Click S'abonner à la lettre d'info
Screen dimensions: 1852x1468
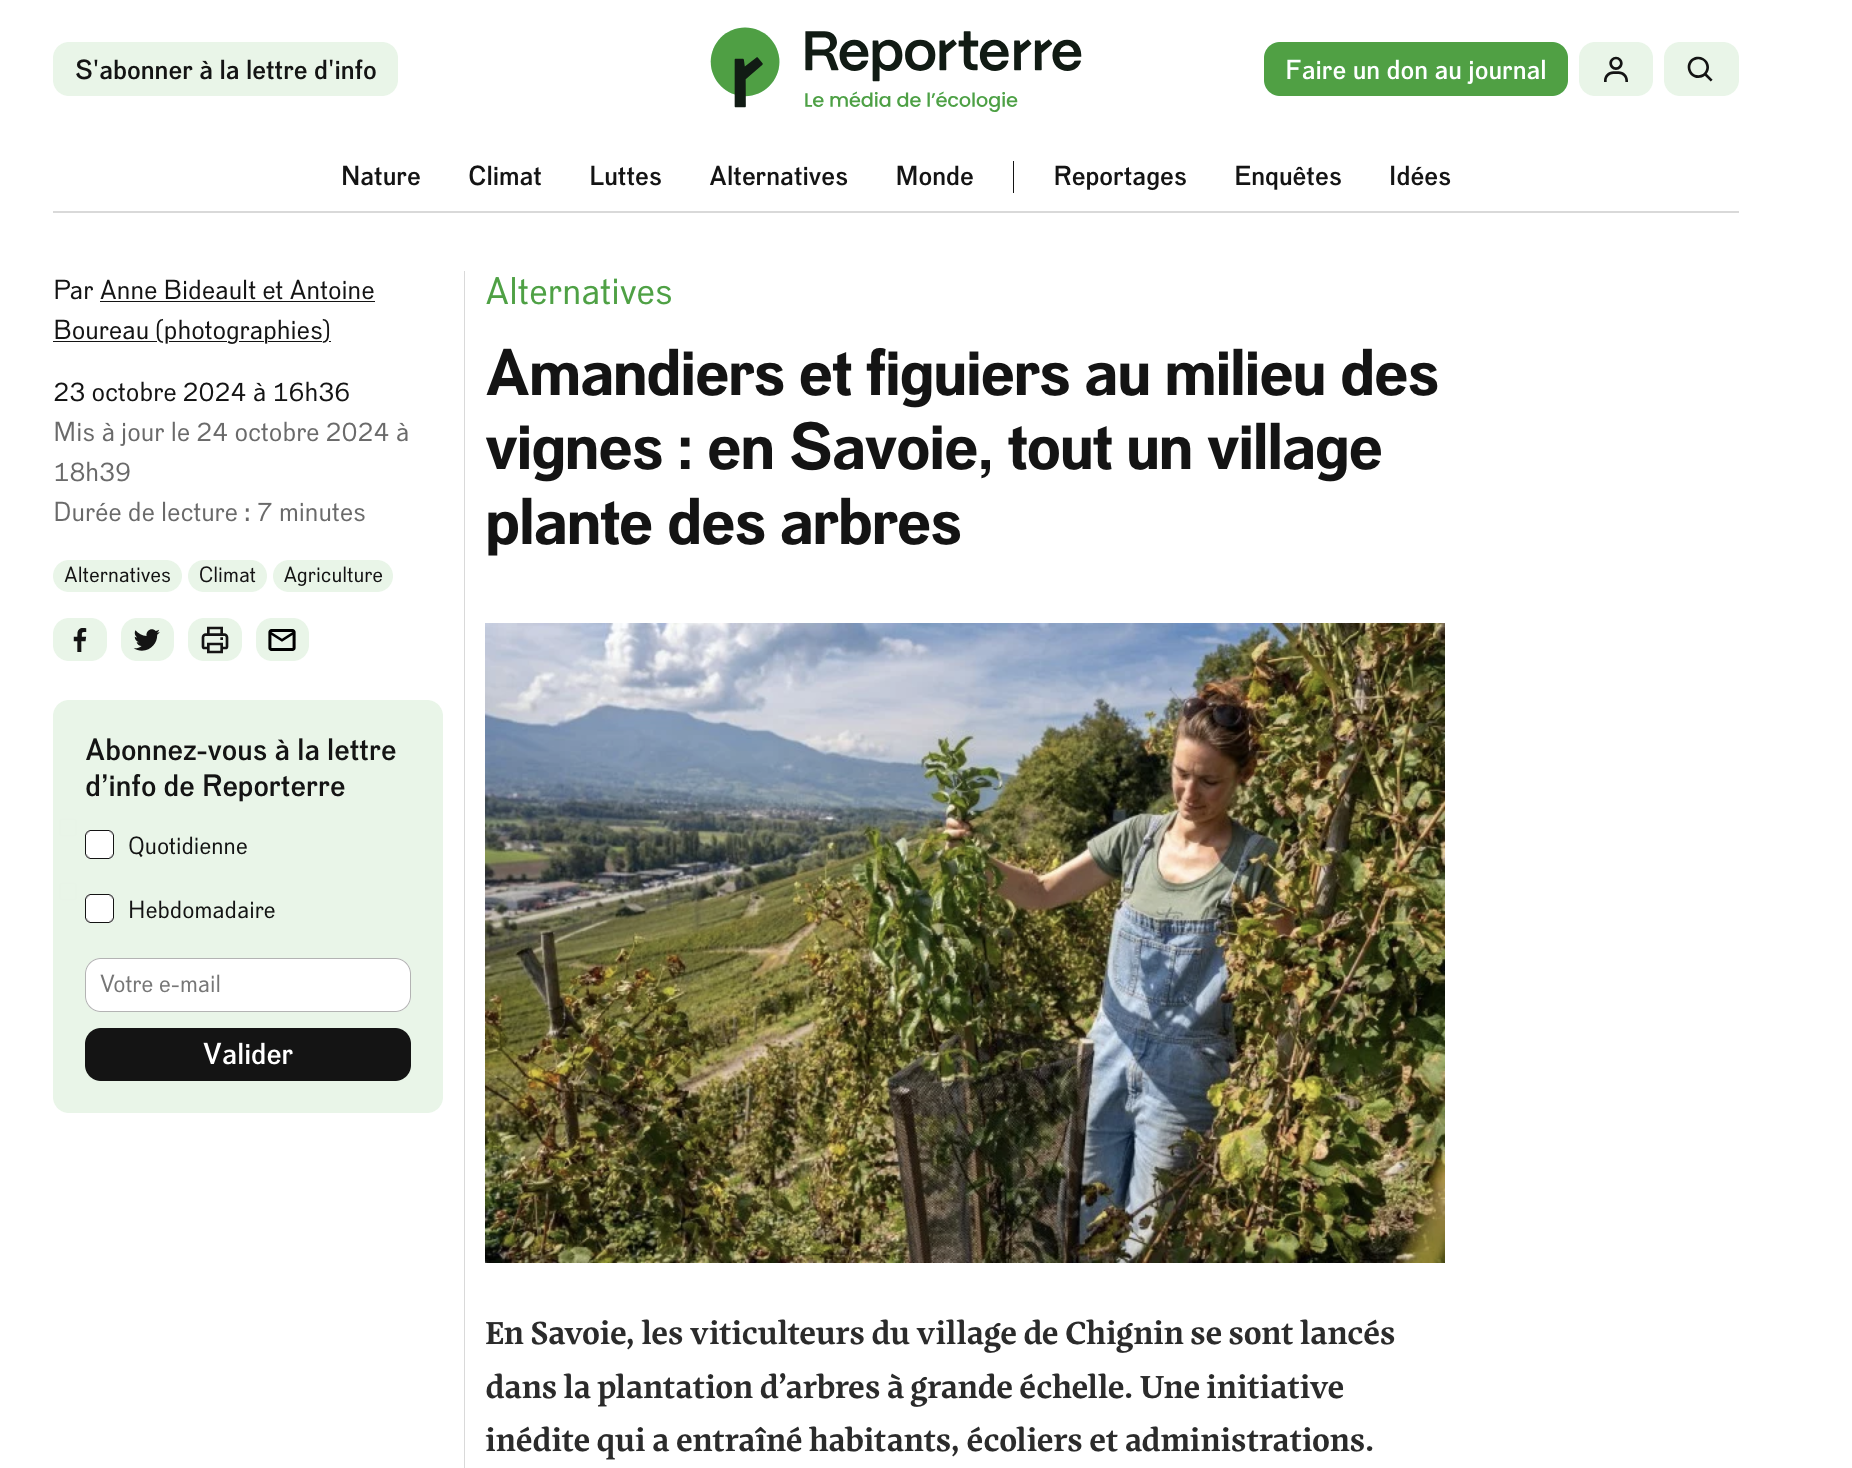pos(226,69)
